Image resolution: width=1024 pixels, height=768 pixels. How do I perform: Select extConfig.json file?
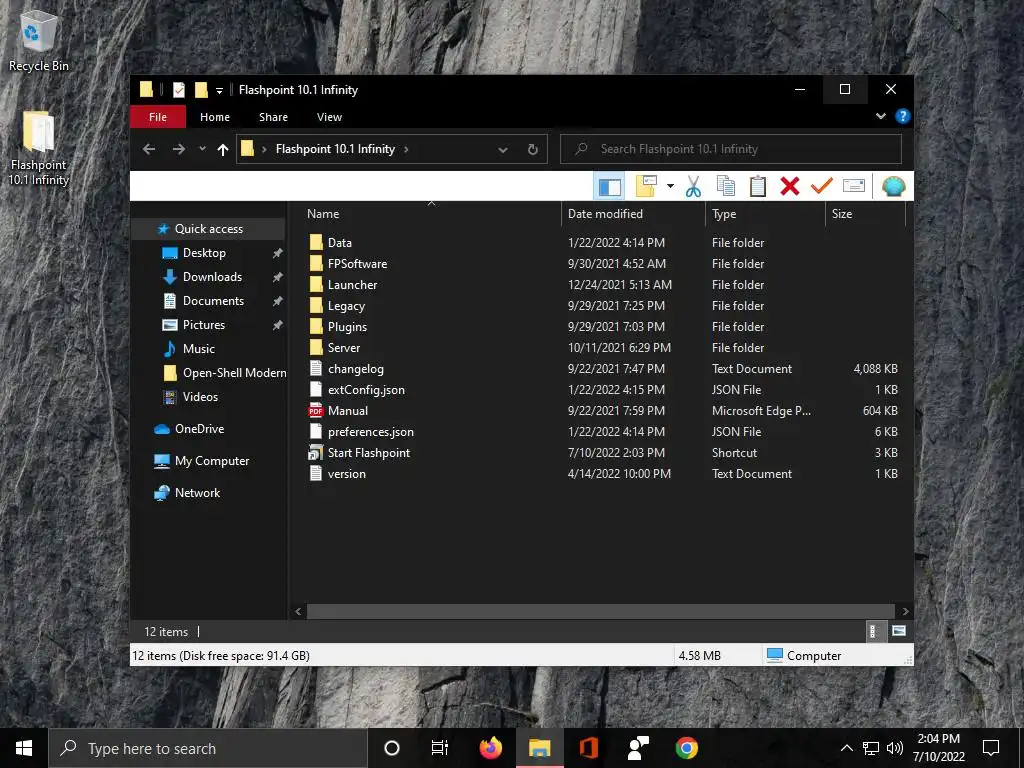(x=366, y=390)
